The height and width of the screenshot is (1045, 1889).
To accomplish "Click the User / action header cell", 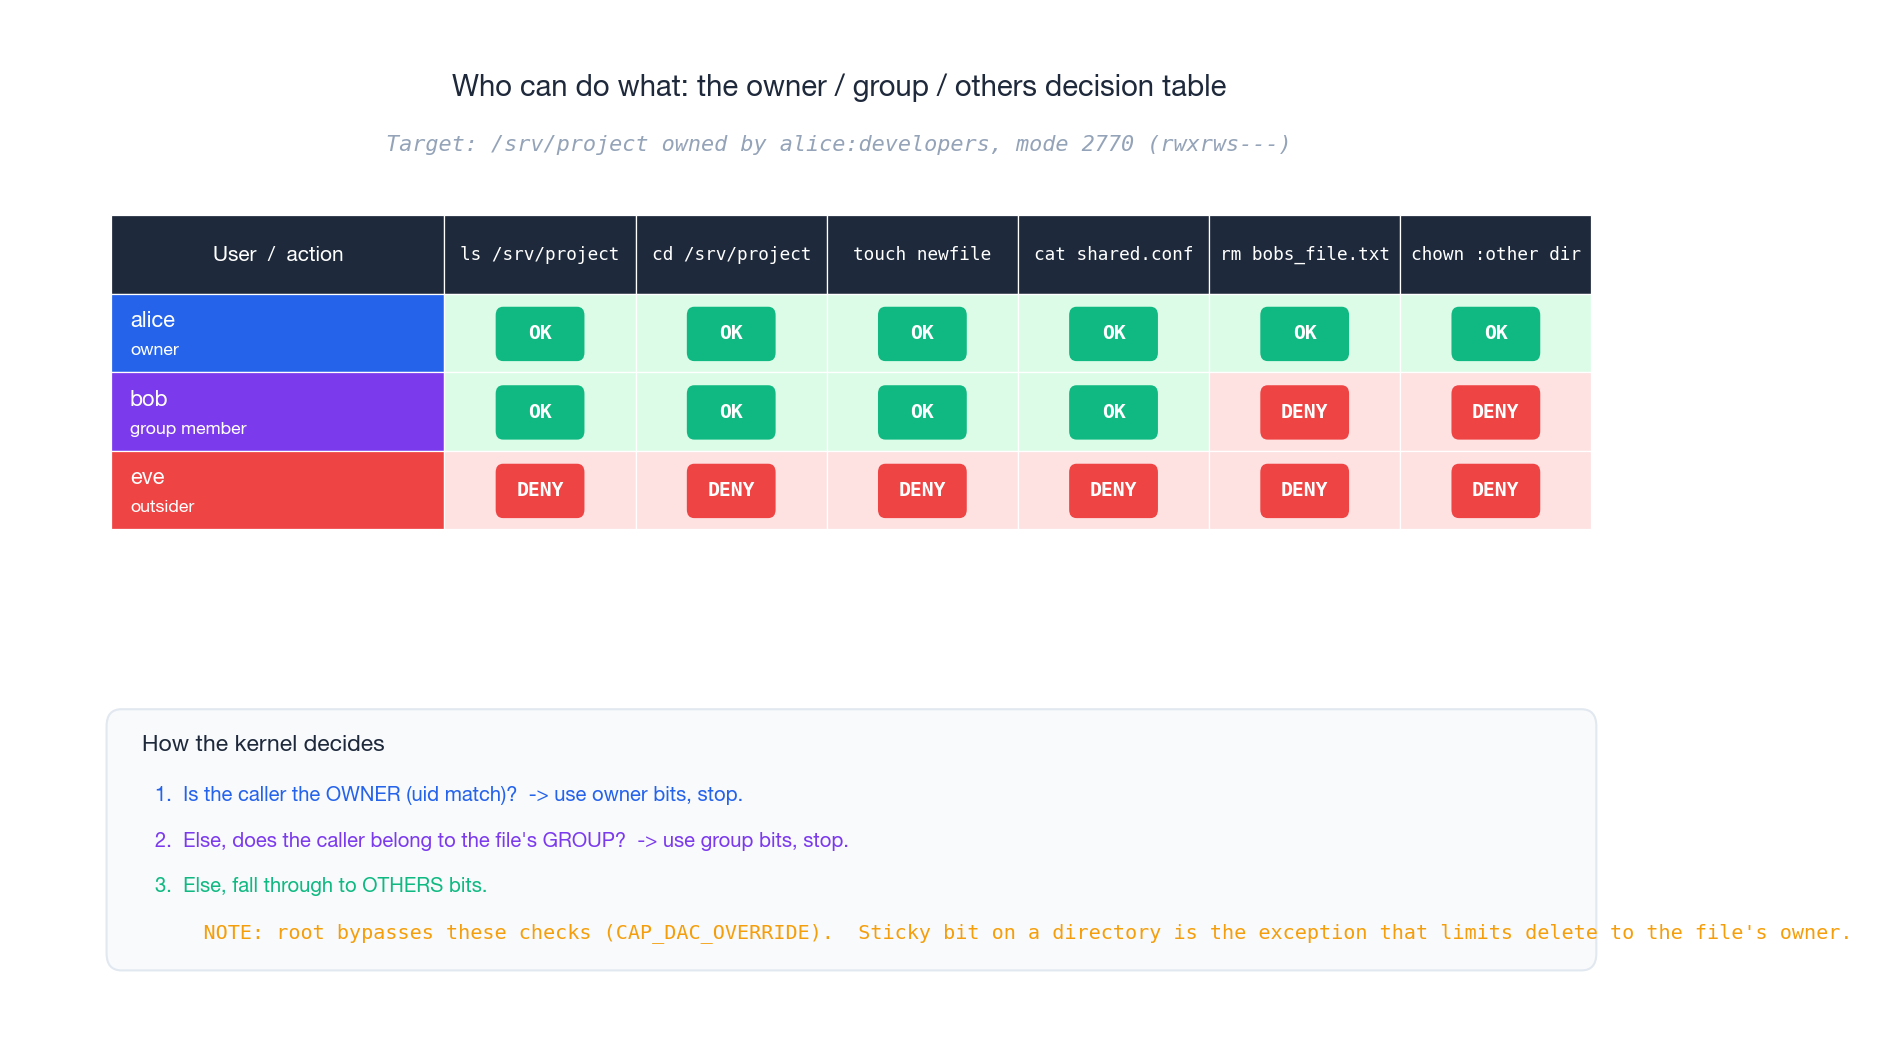I will (277, 254).
